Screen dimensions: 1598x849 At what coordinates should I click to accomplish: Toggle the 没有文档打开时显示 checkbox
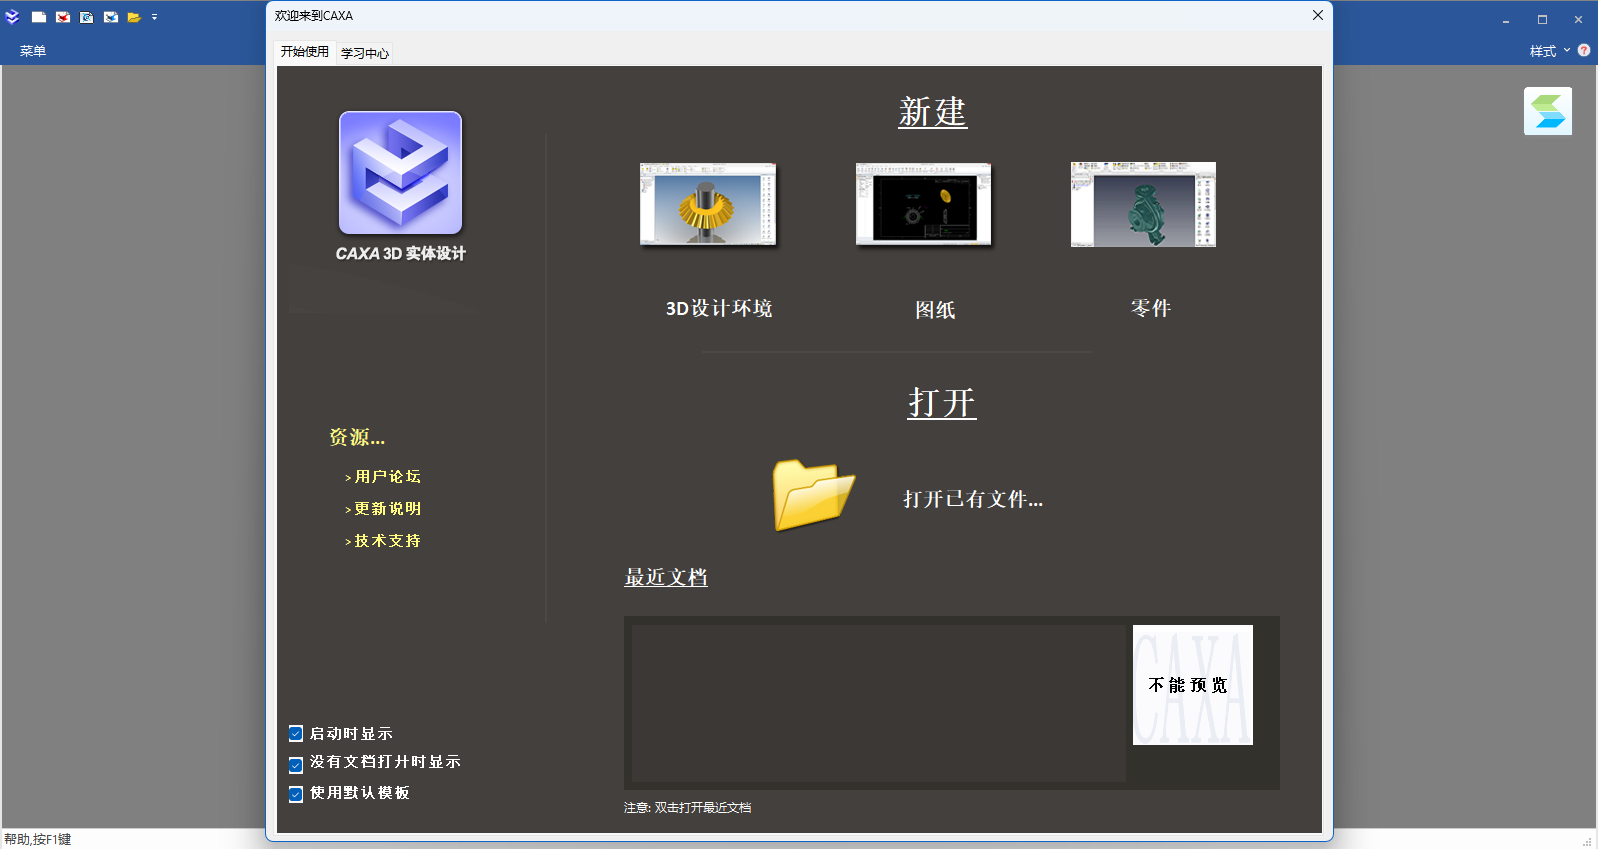click(296, 765)
